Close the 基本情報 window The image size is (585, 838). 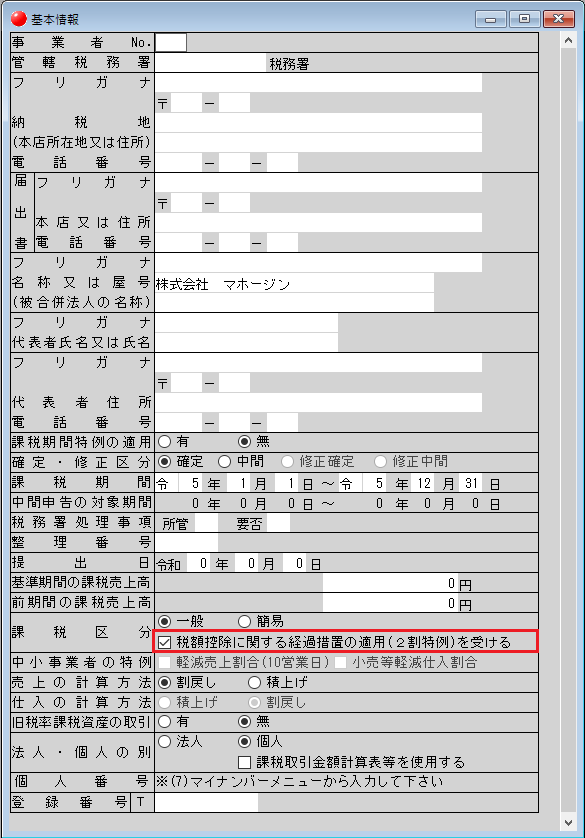pyautogui.click(x=558, y=19)
